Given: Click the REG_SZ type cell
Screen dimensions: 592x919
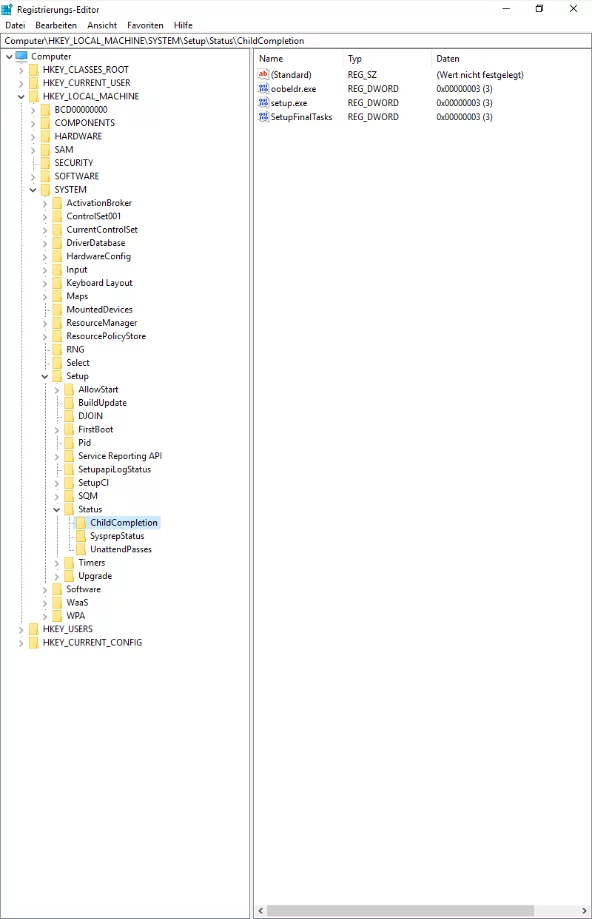Looking at the screenshot, I should [x=362, y=74].
